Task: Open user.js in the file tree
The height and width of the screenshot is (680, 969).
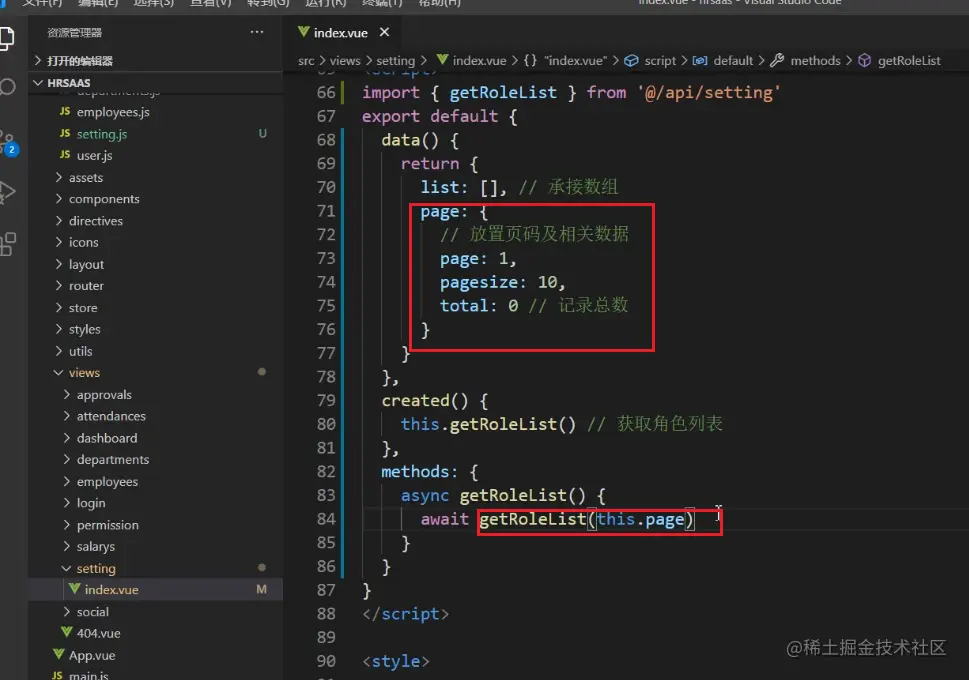Action: (95, 155)
